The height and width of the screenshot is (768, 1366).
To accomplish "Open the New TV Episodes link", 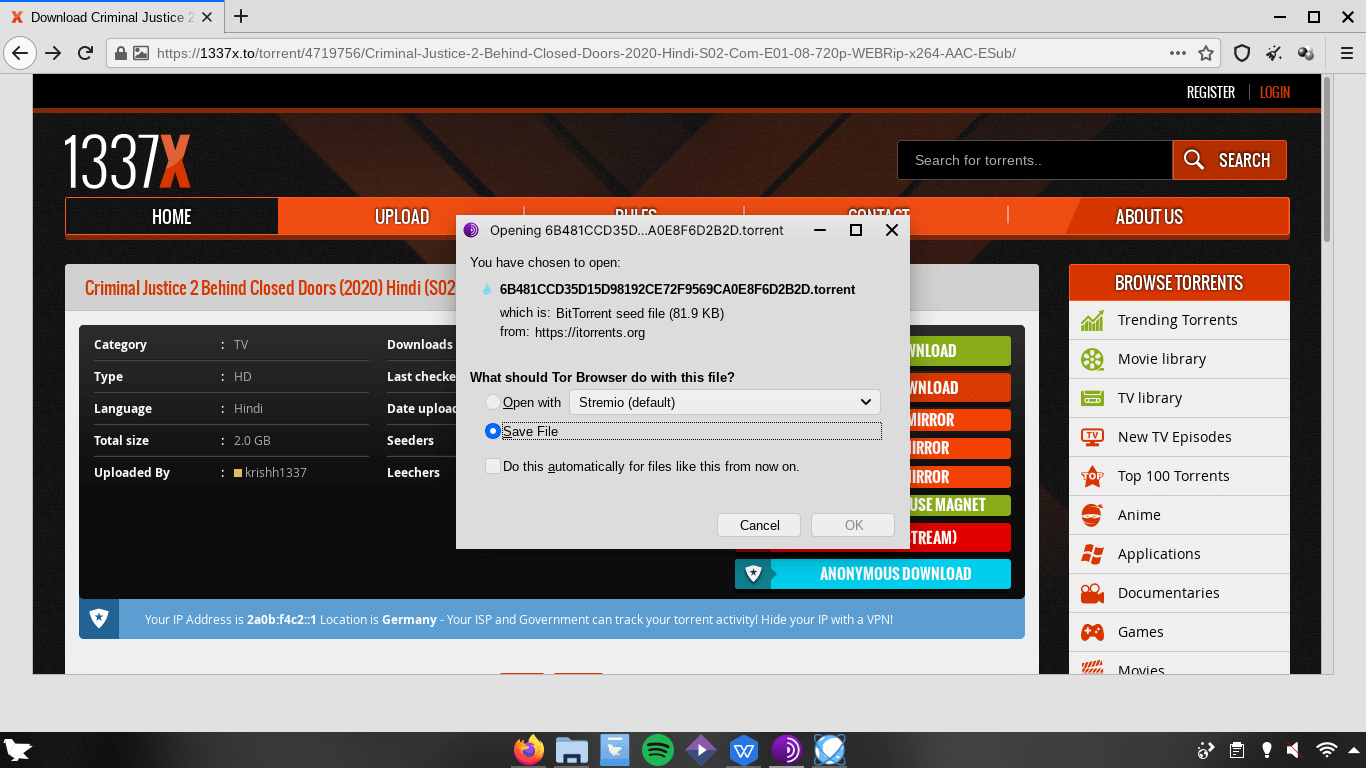I will click(x=1175, y=437).
